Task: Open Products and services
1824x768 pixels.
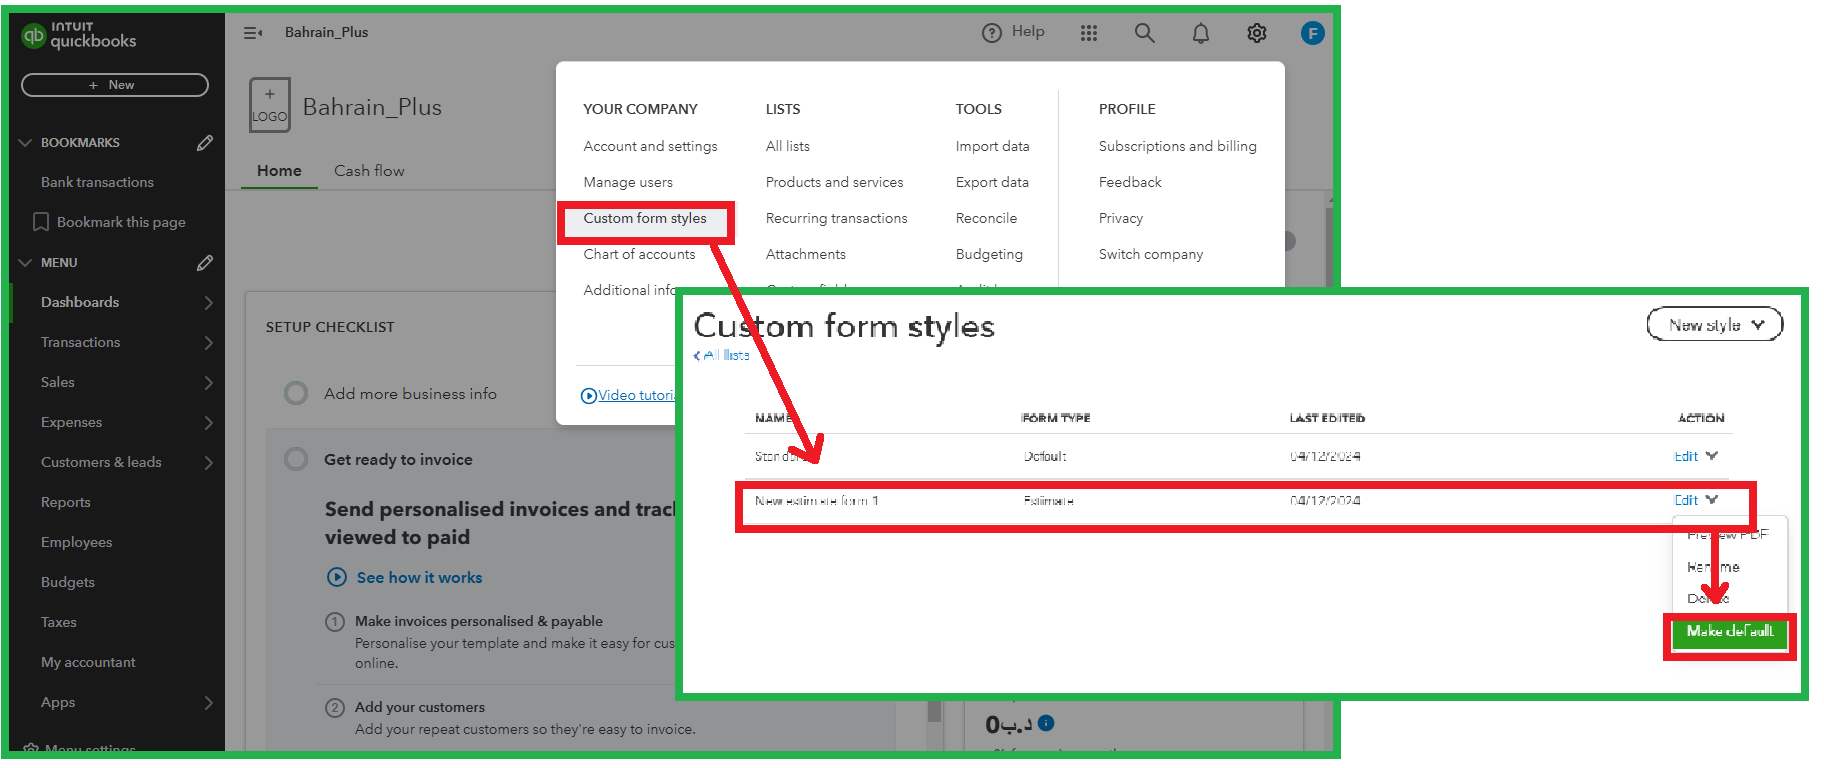Action: pos(834,182)
